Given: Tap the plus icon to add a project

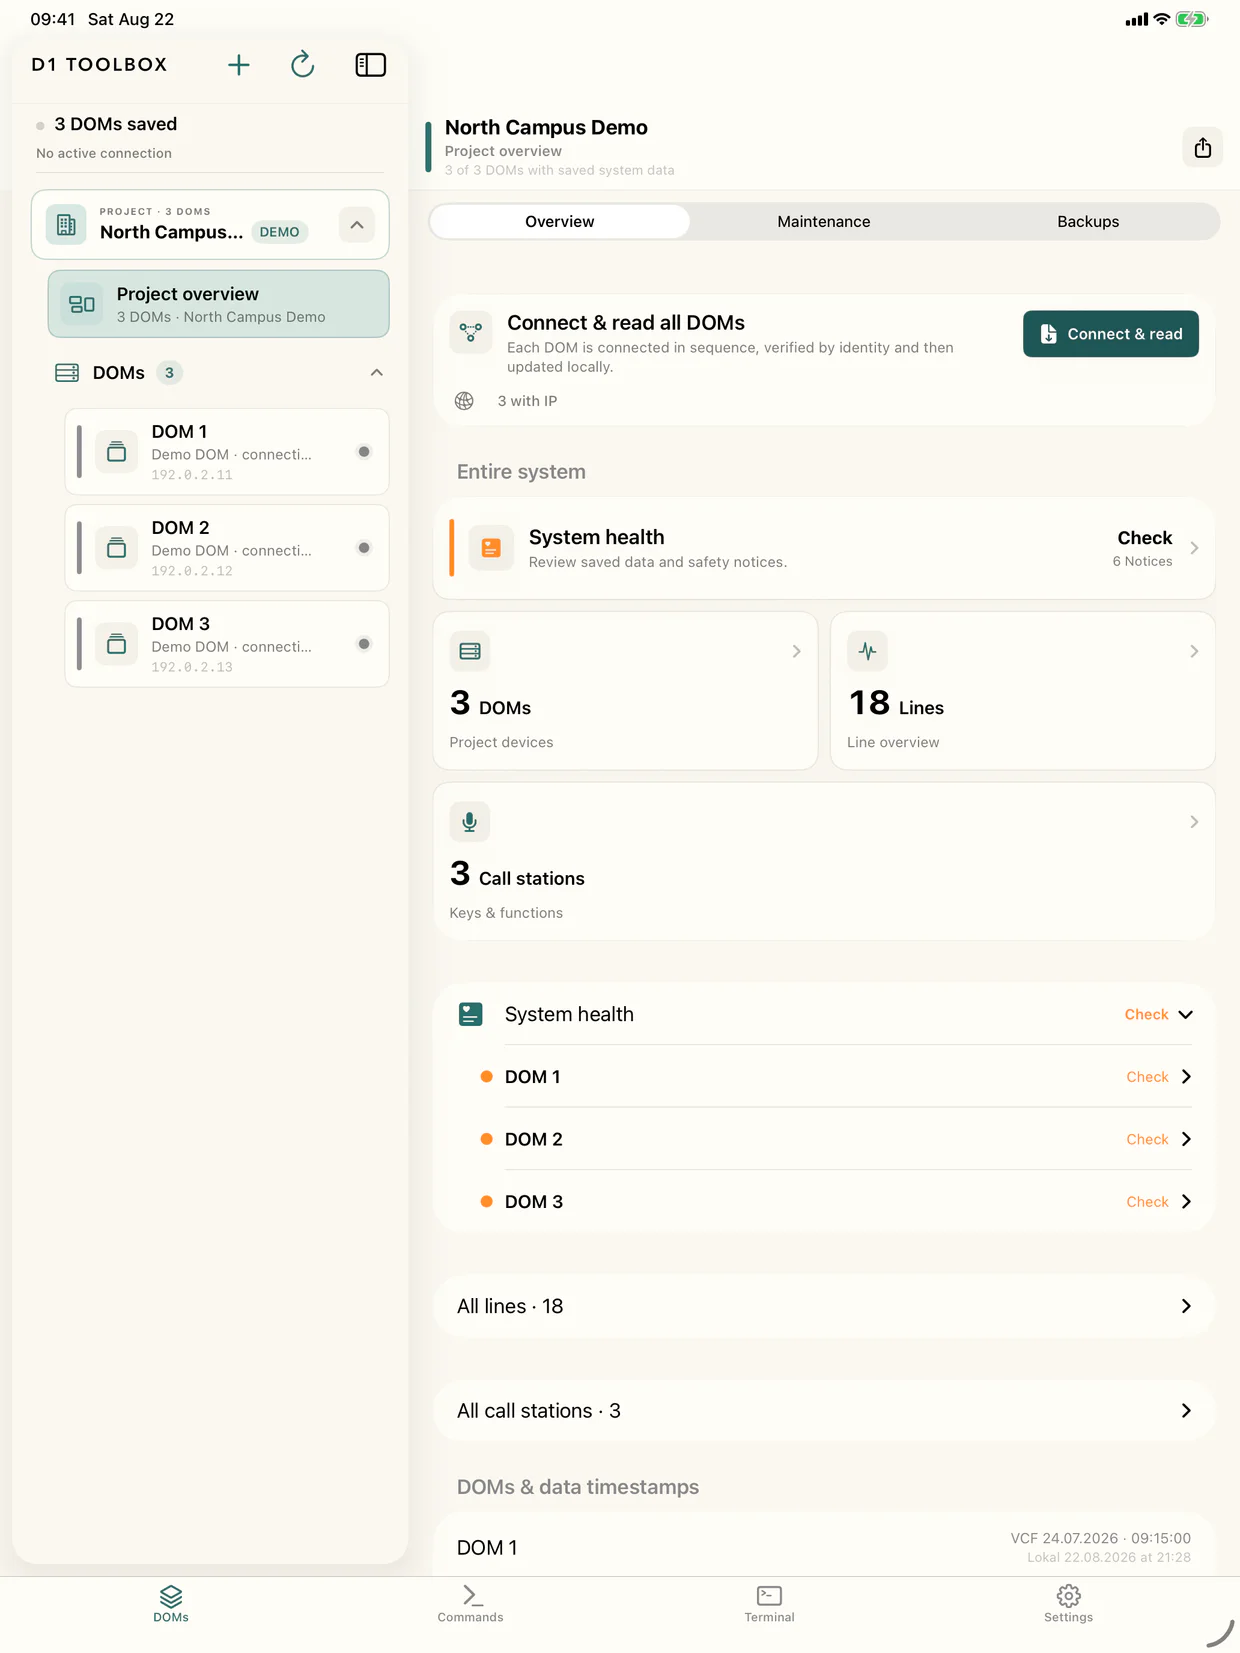Looking at the screenshot, I should pos(238,65).
